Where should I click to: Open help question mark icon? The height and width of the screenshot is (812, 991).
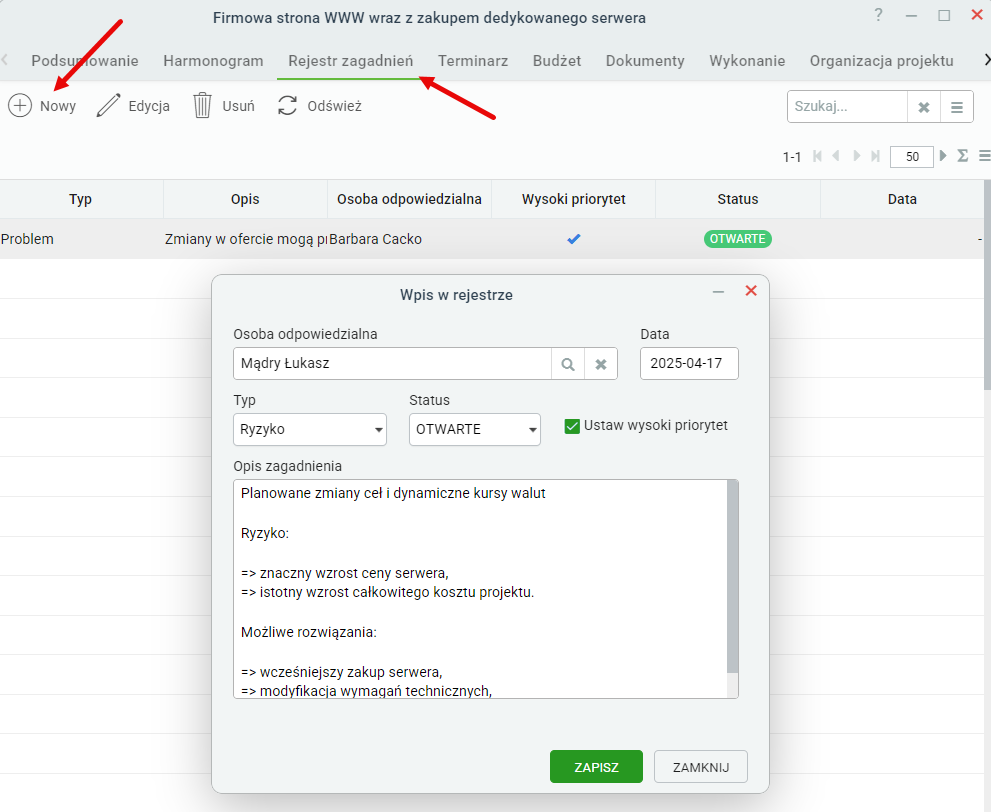point(879,15)
